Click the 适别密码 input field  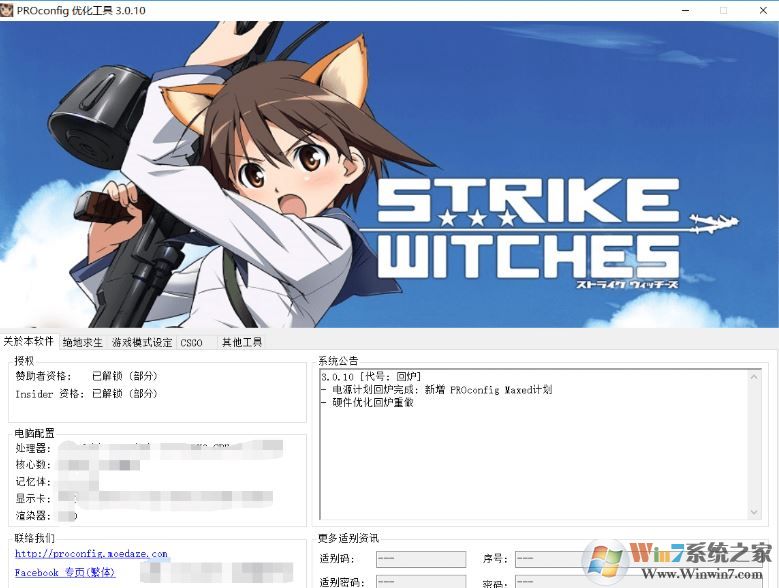pos(421,582)
